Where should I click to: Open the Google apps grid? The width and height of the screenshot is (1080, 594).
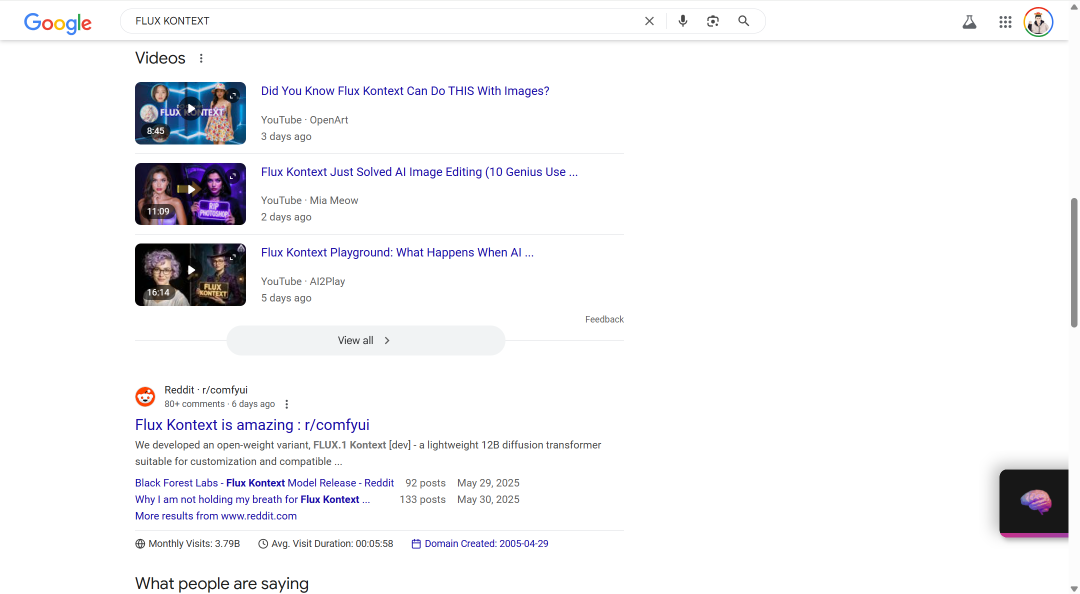tap(1005, 22)
